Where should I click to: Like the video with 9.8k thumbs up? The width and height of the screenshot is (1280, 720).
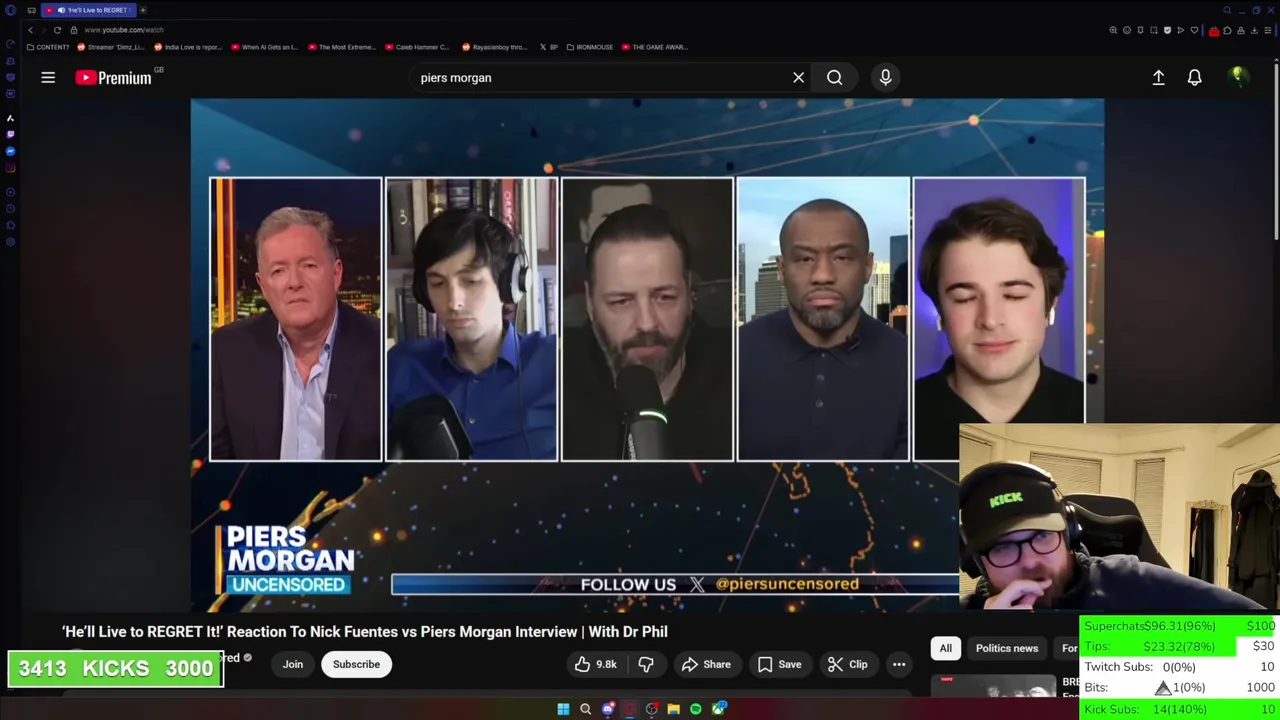[595, 664]
